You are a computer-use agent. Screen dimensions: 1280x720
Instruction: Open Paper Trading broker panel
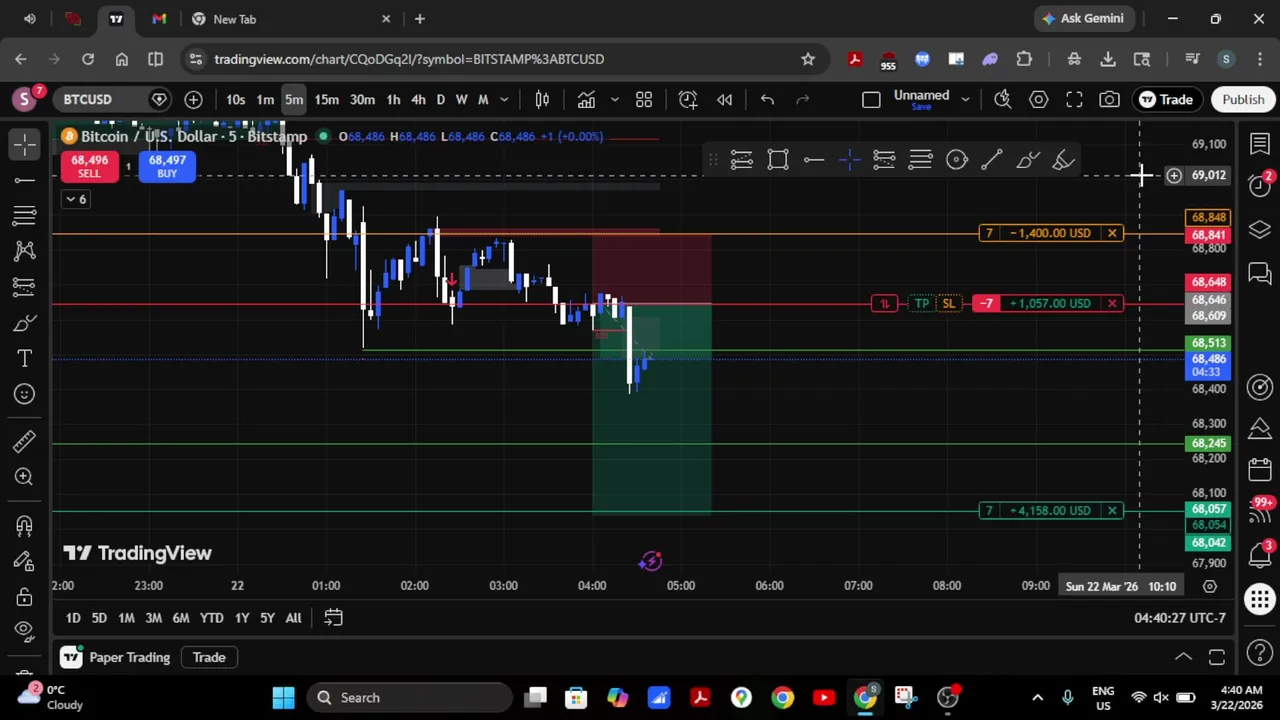click(118, 657)
